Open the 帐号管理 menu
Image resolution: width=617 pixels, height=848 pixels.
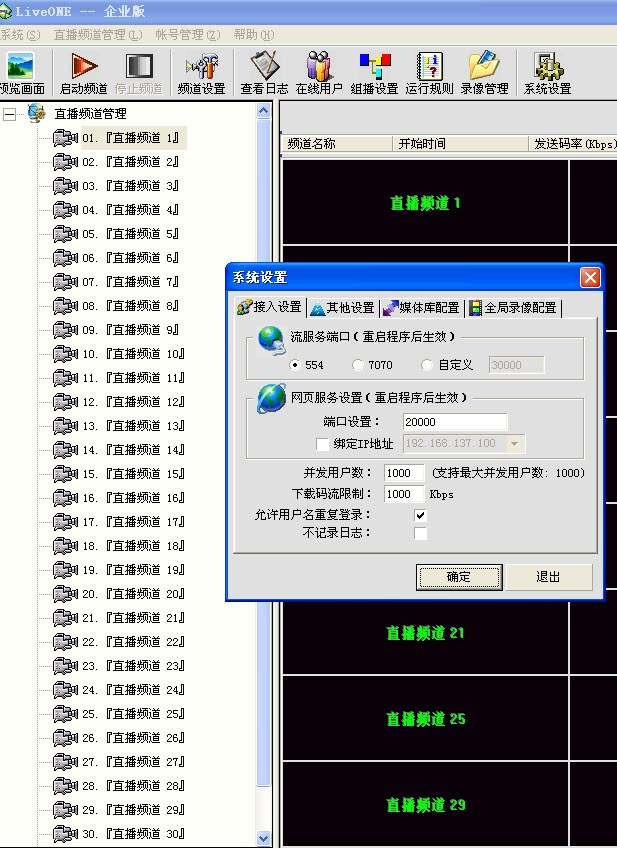coord(187,35)
